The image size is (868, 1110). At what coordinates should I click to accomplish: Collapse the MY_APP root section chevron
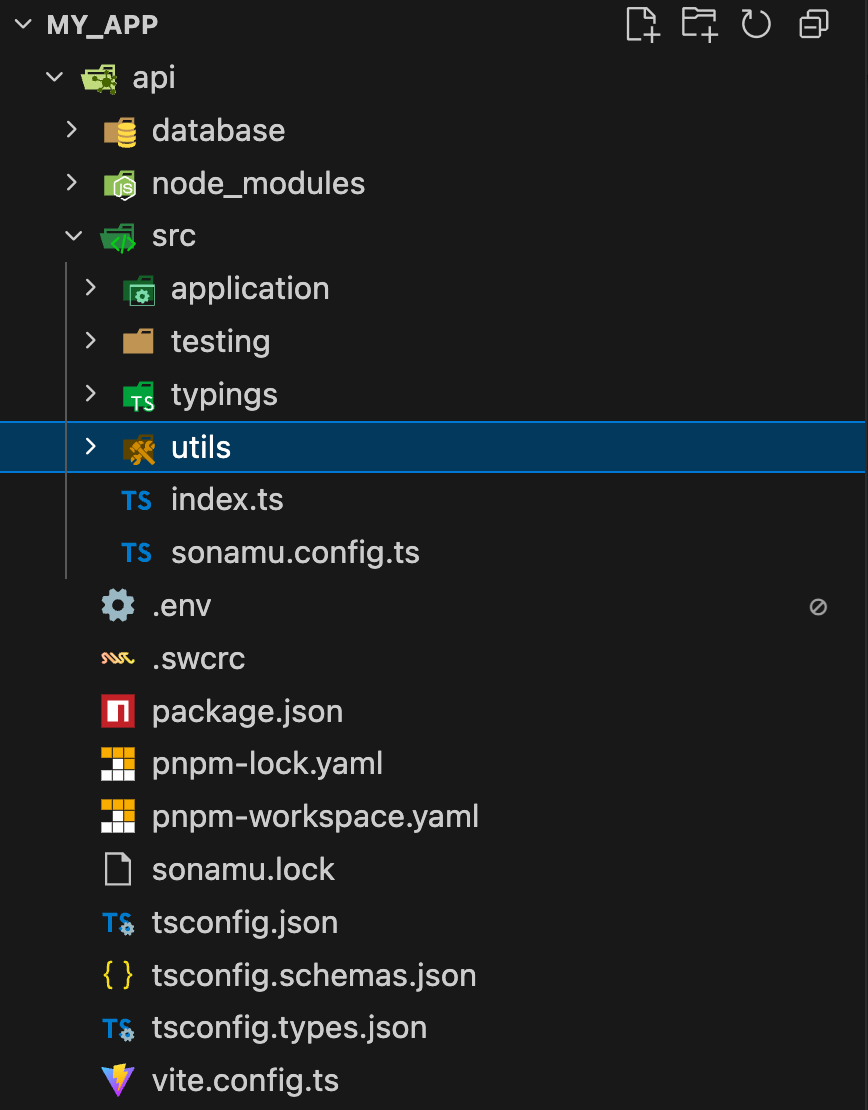(x=23, y=24)
